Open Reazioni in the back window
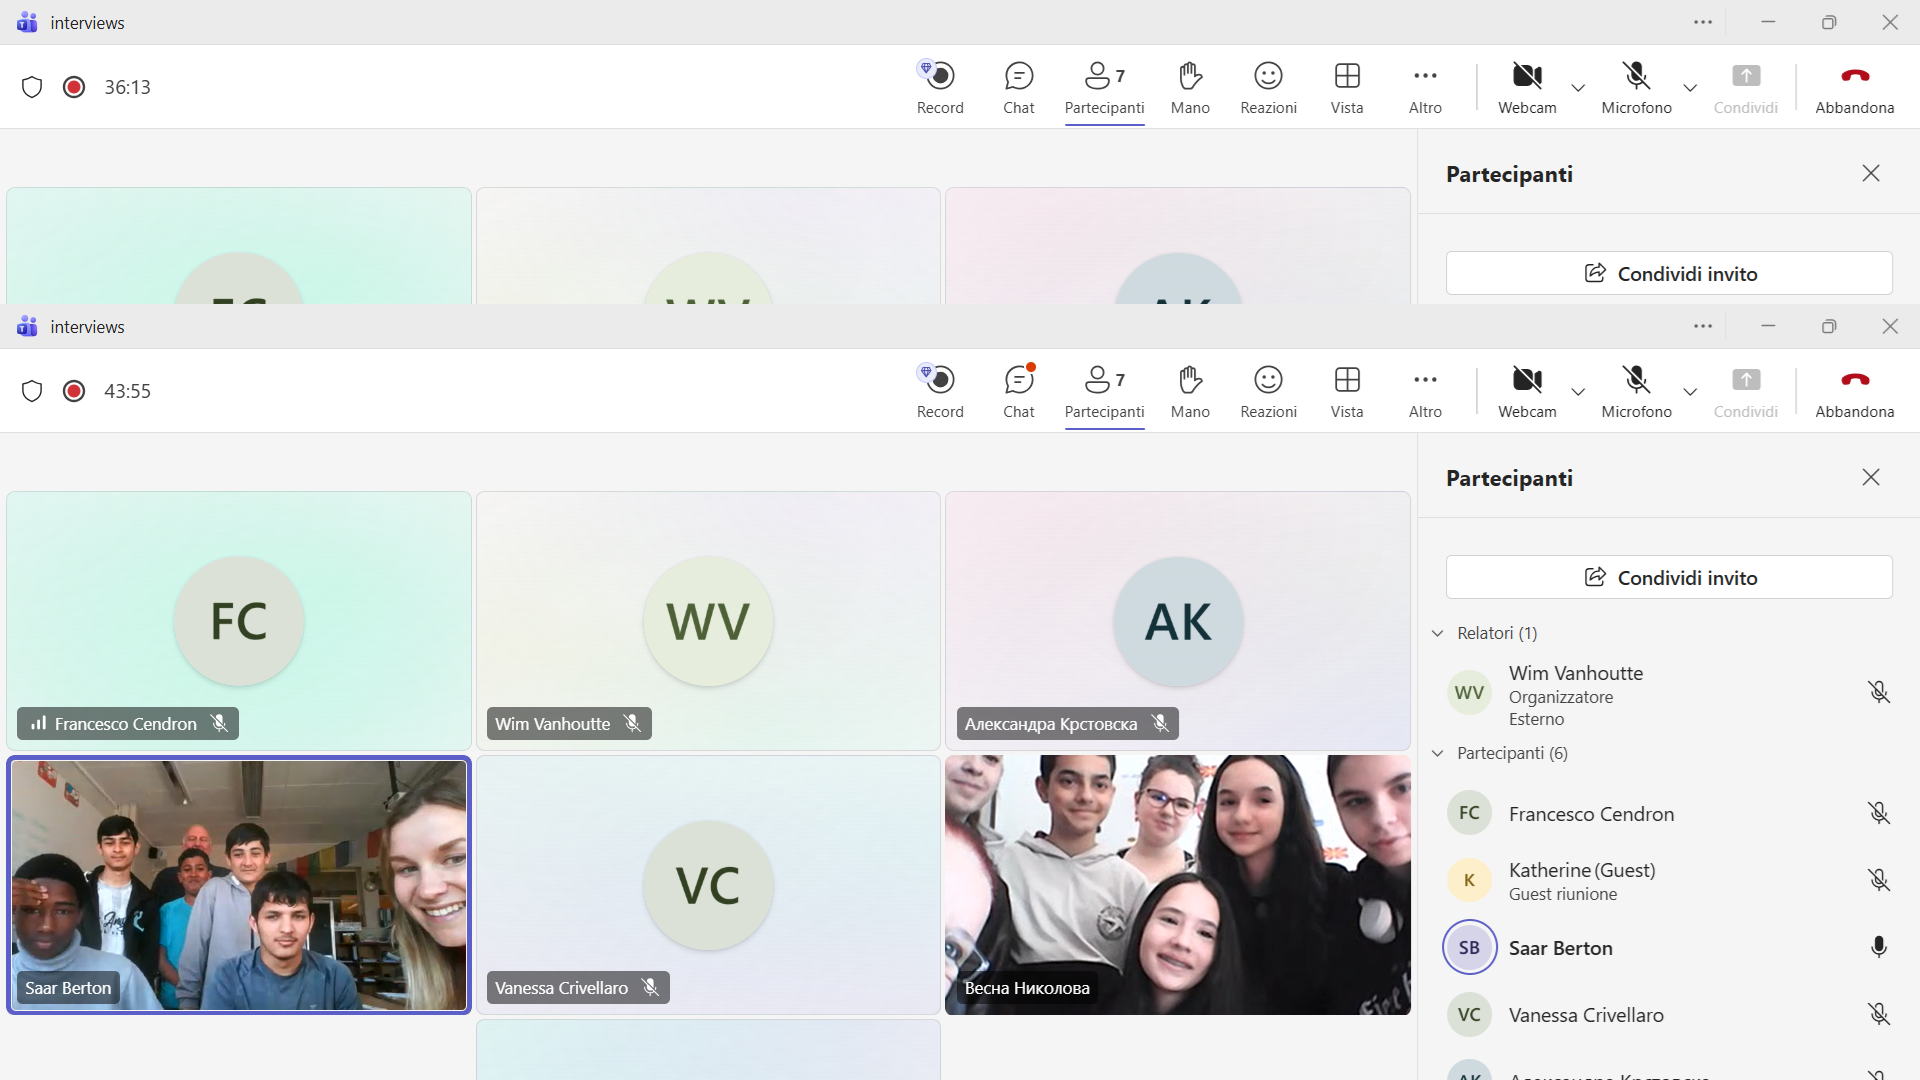 pos(1268,88)
